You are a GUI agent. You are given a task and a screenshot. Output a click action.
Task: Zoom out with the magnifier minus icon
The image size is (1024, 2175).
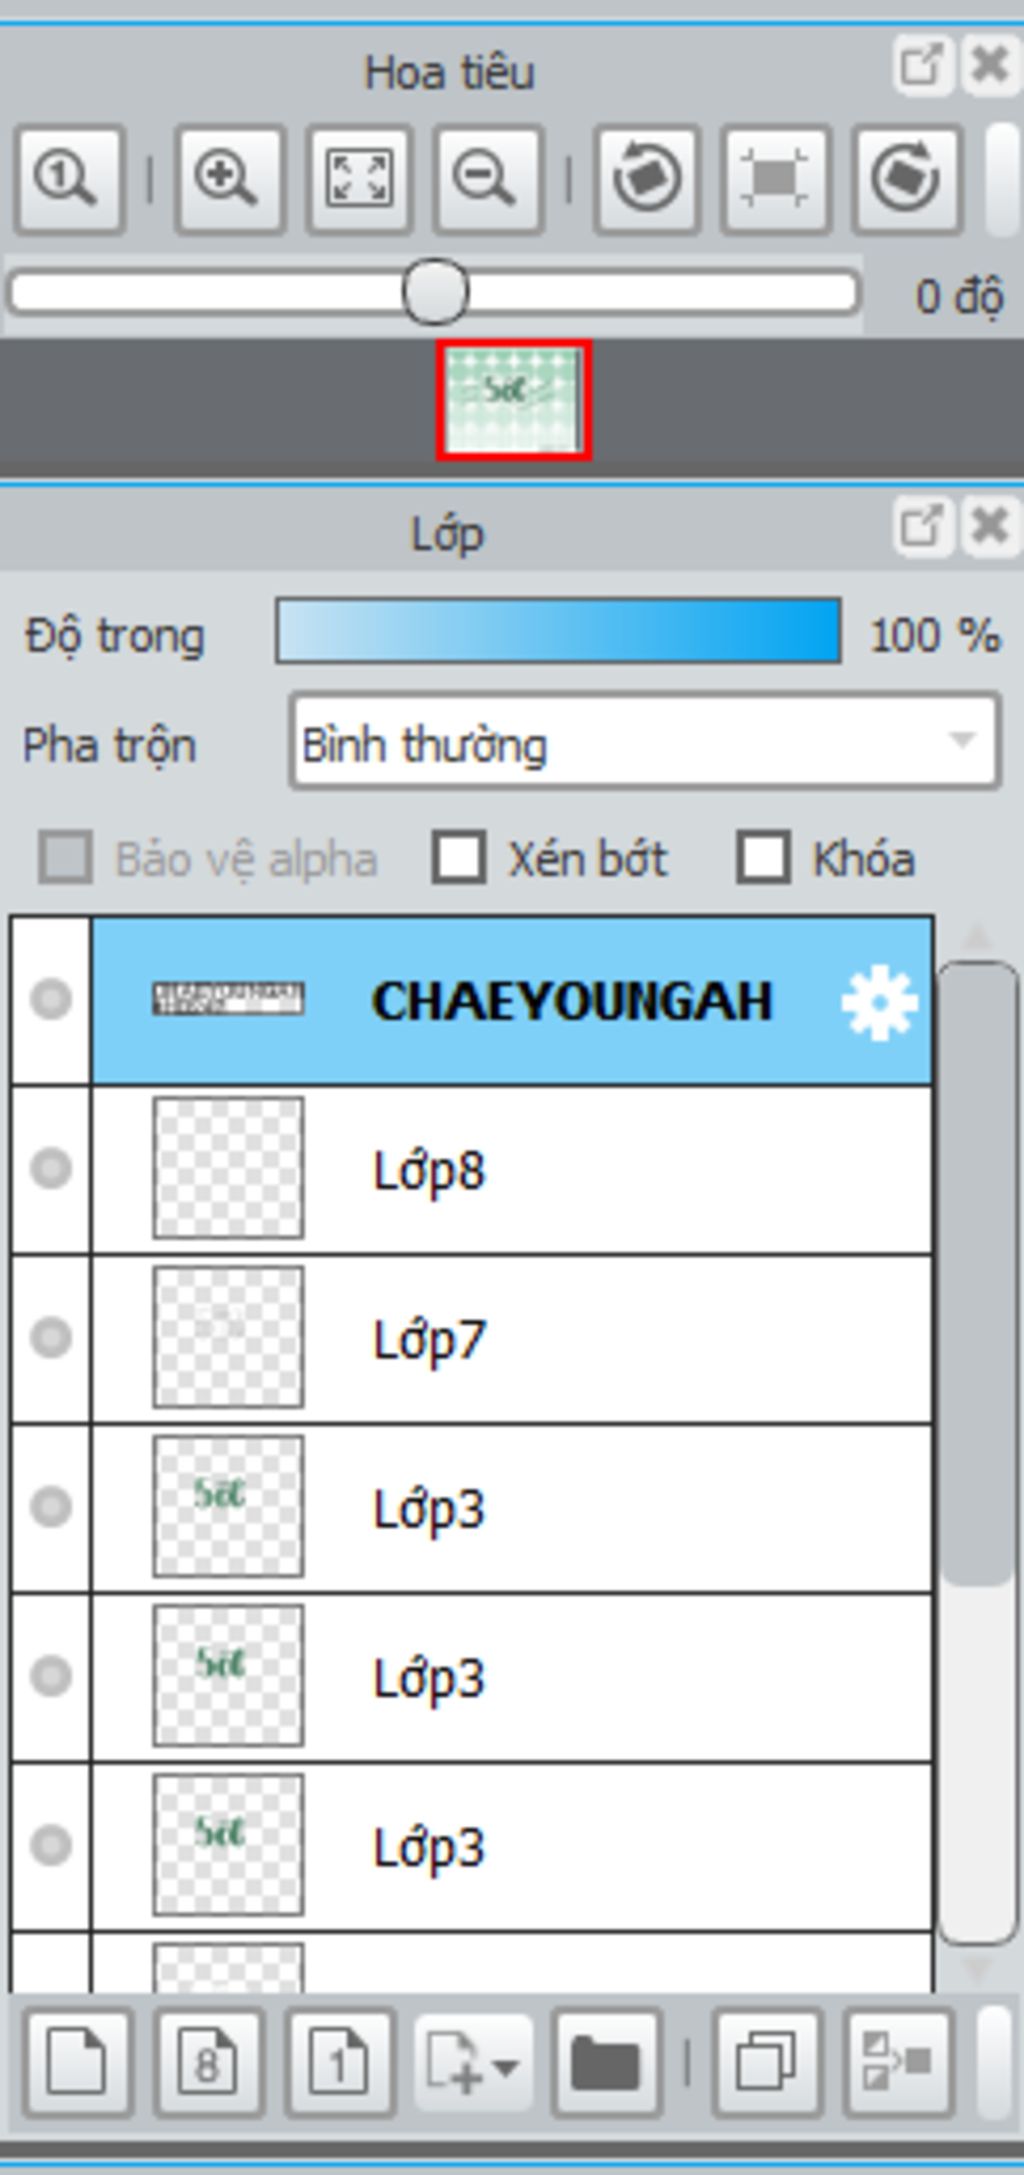(488, 179)
